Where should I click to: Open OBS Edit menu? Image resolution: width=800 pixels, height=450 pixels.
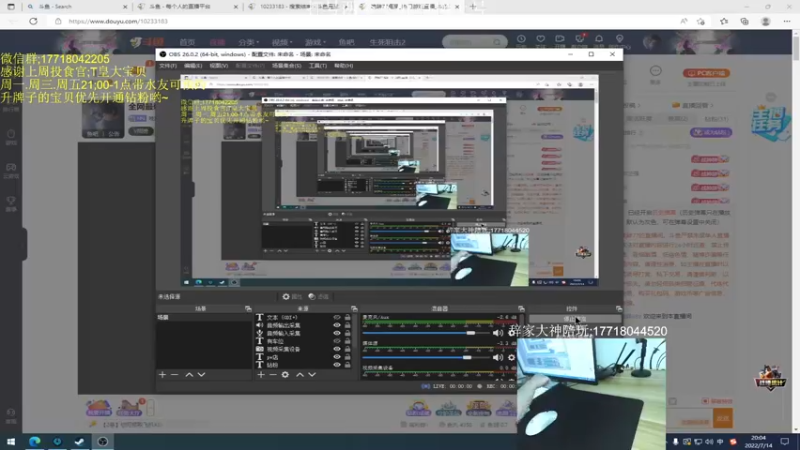pos(193,66)
